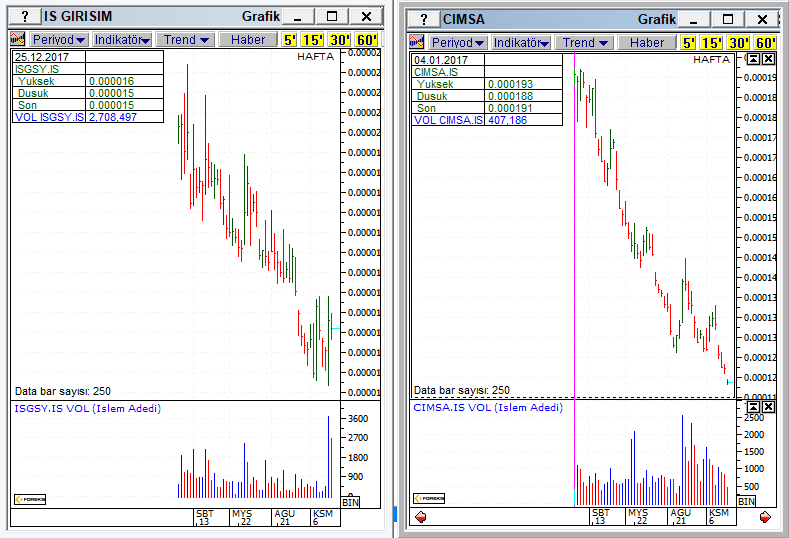The image size is (789, 538).
Task: Select 30' interval in IS GIRISIM window
Action: coord(340,40)
